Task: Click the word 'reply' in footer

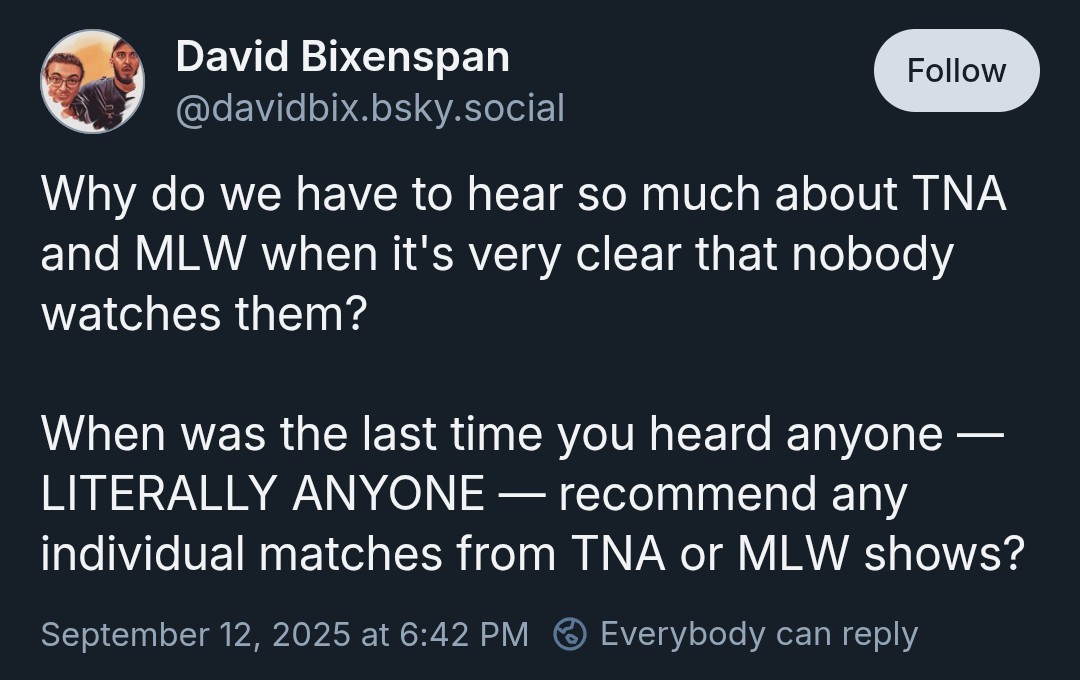Action: (x=879, y=634)
